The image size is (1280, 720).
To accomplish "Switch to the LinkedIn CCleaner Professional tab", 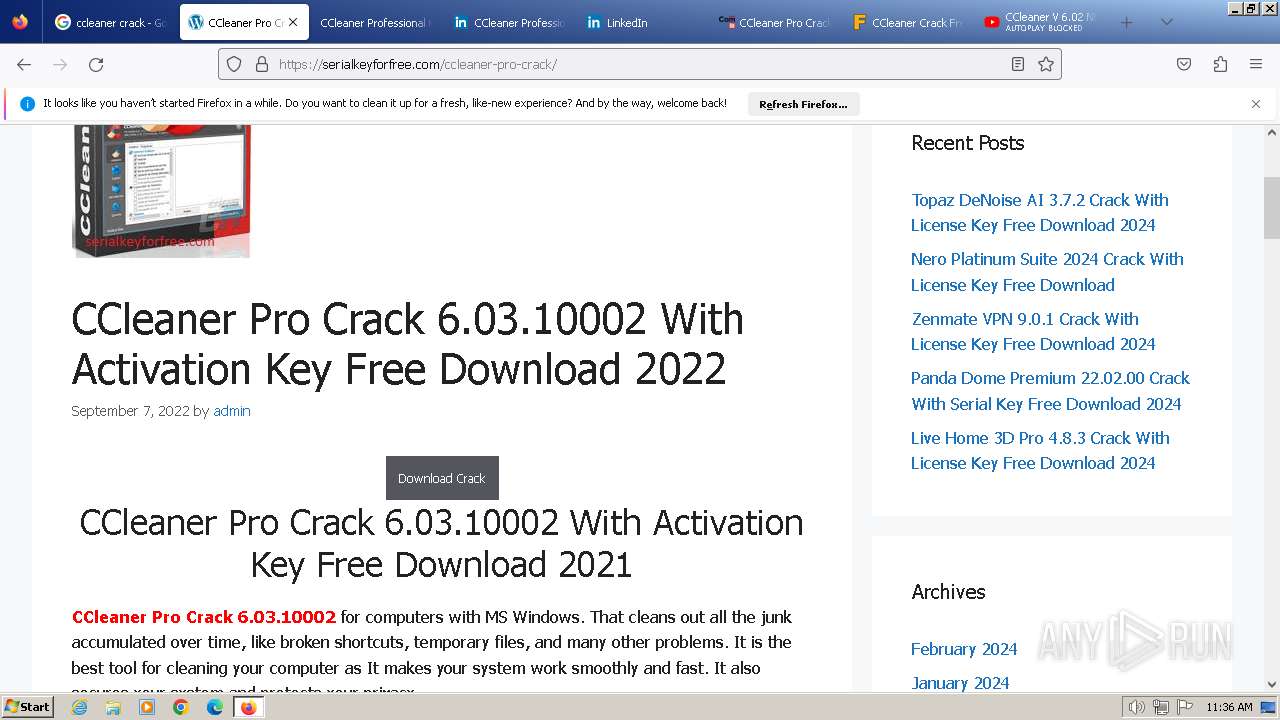I will [508, 22].
